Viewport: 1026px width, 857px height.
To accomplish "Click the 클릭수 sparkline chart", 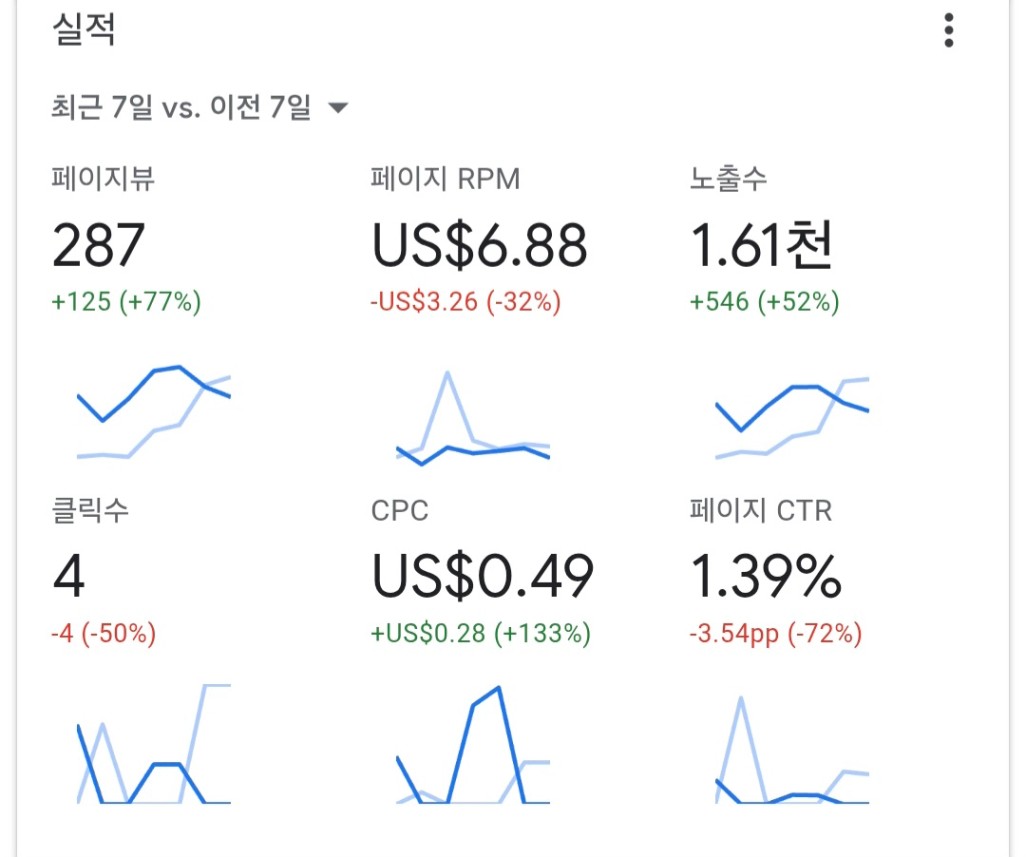I will [x=154, y=744].
